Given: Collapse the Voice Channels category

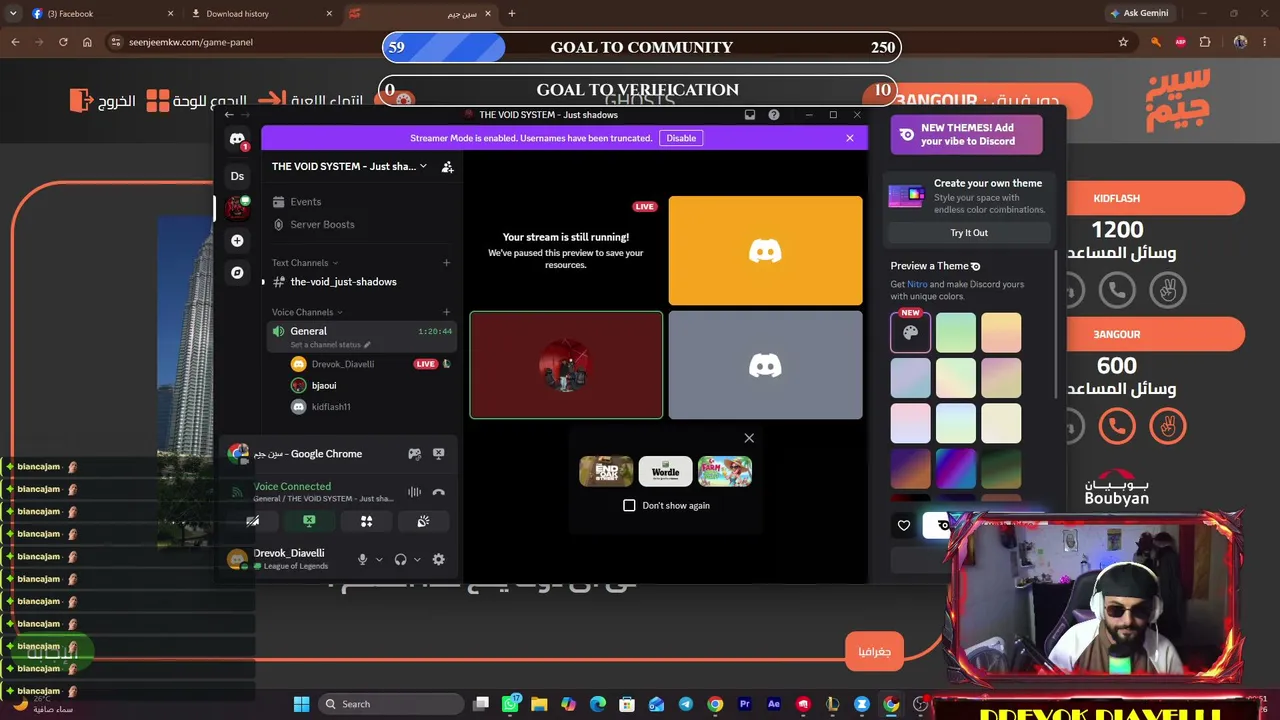Looking at the screenshot, I should (307, 312).
